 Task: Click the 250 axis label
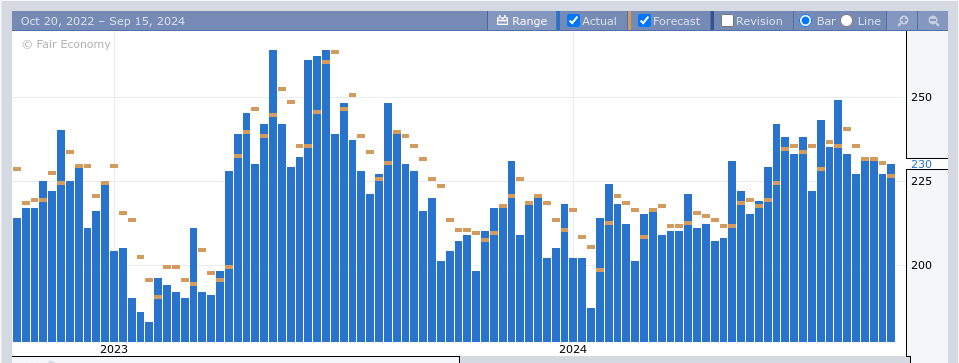click(921, 98)
